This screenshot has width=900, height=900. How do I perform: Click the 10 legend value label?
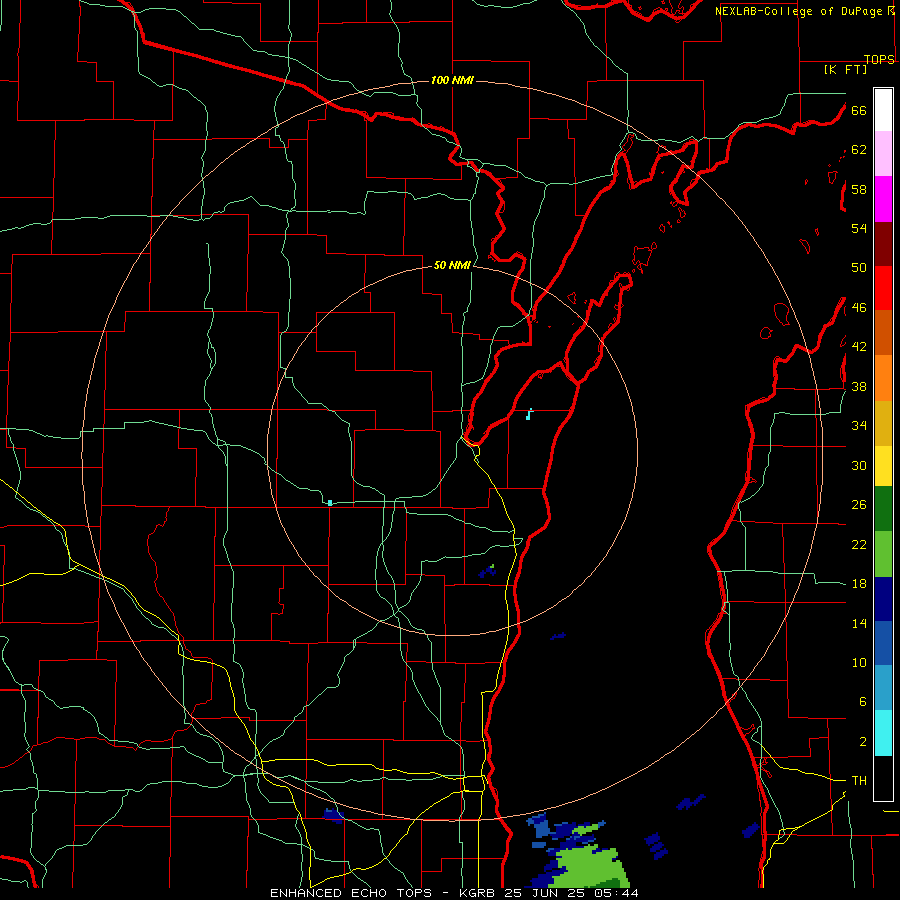(859, 662)
